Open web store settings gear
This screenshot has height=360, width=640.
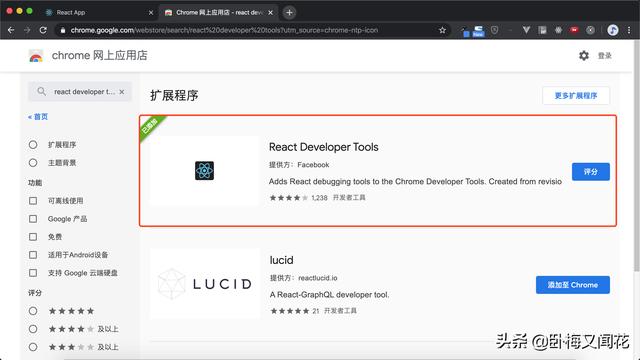(x=584, y=56)
